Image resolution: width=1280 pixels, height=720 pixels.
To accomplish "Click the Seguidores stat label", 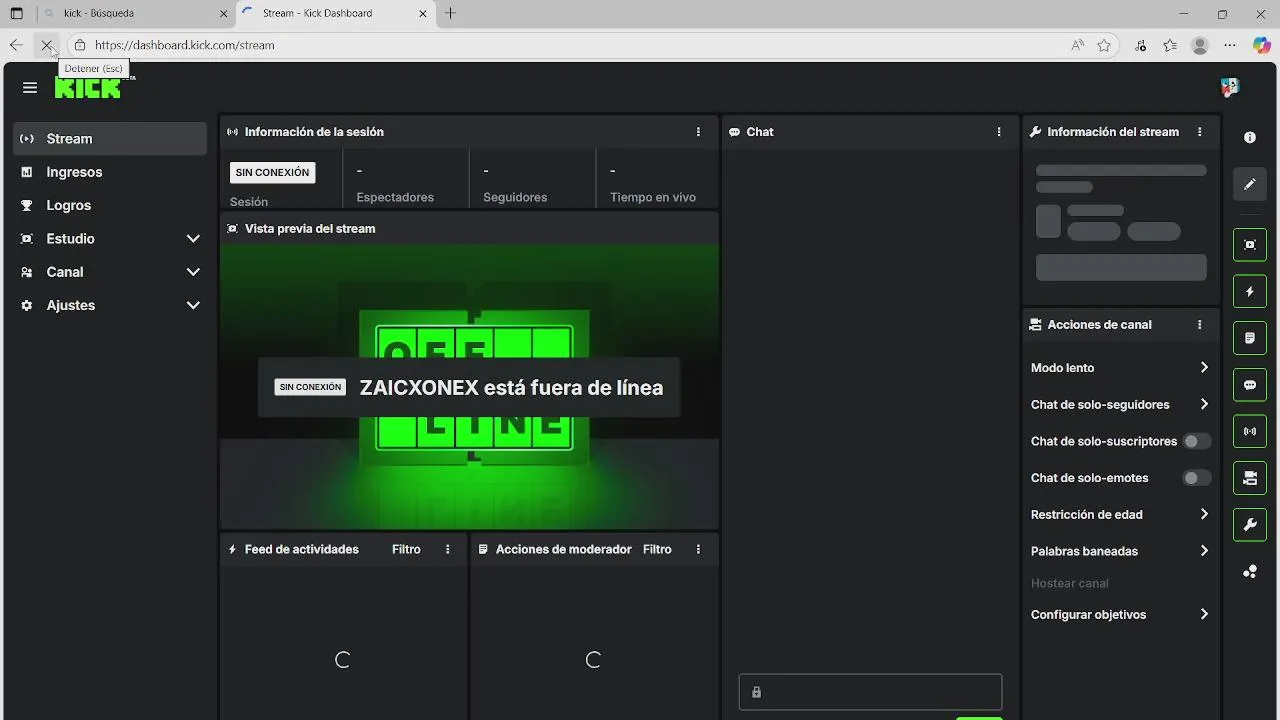I will coord(515,197).
